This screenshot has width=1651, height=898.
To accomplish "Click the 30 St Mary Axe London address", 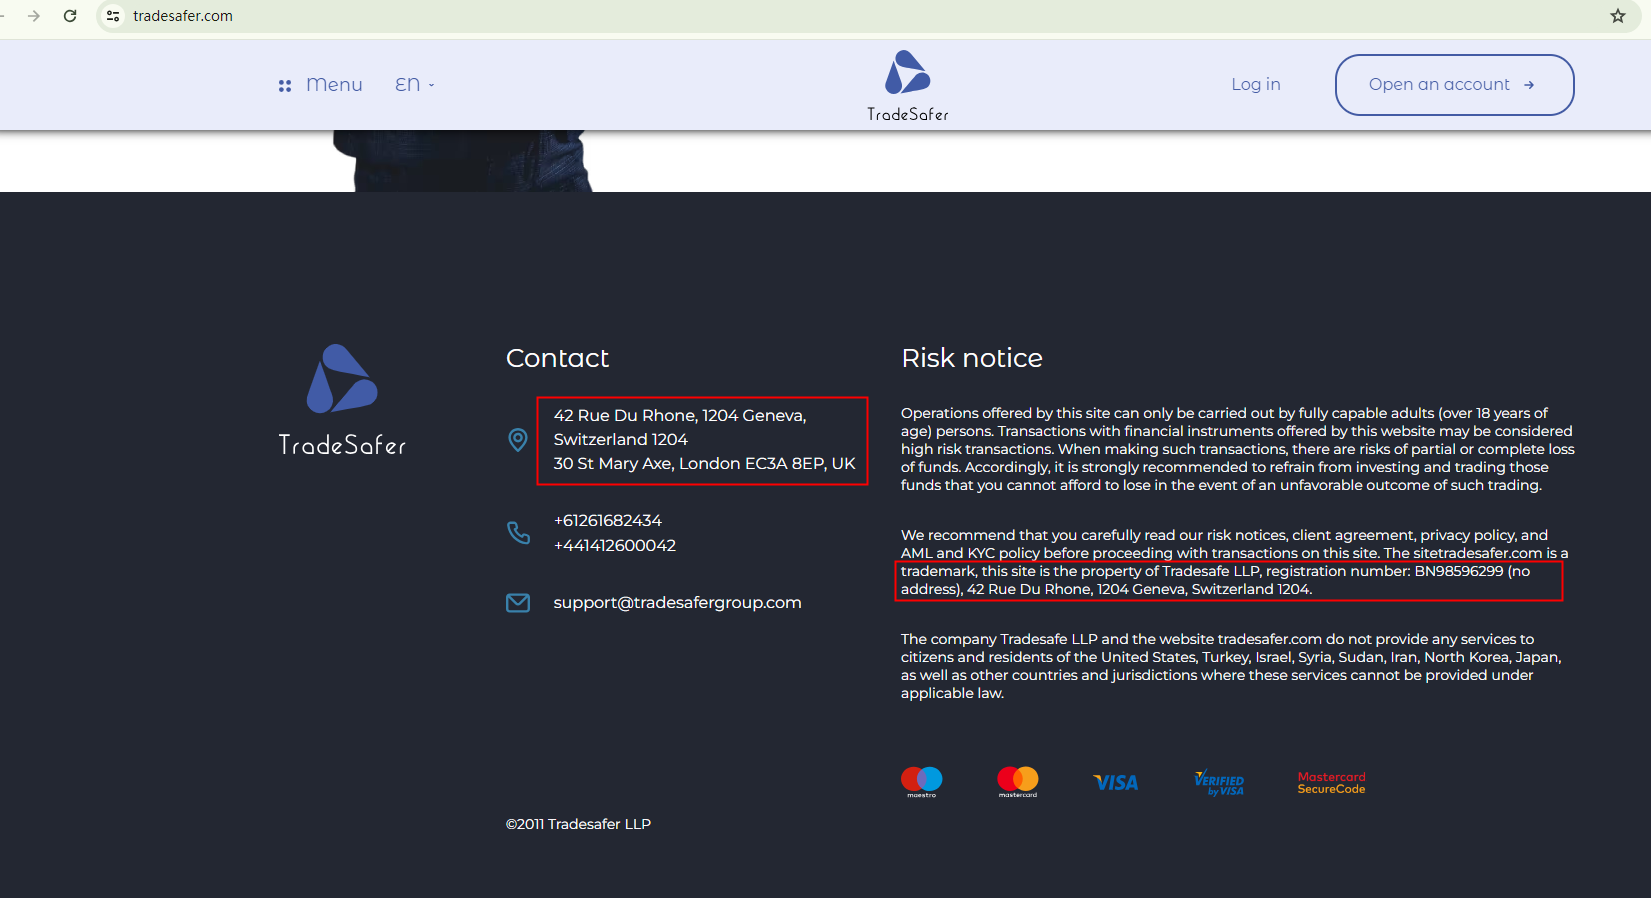I will [705, 464].
